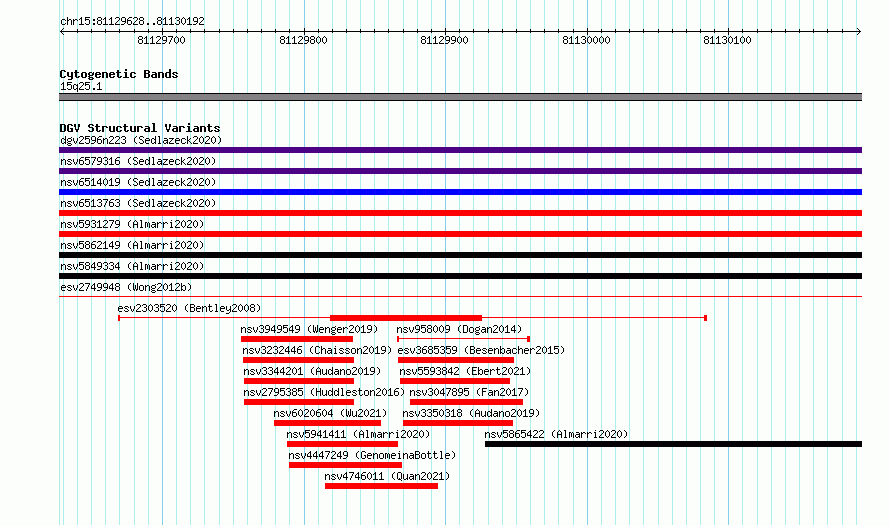Open nsv5865422 (Almarri2020) label
Image resolution: width=890 pixels, height=525 pixels.
click(x=556, y=434)
